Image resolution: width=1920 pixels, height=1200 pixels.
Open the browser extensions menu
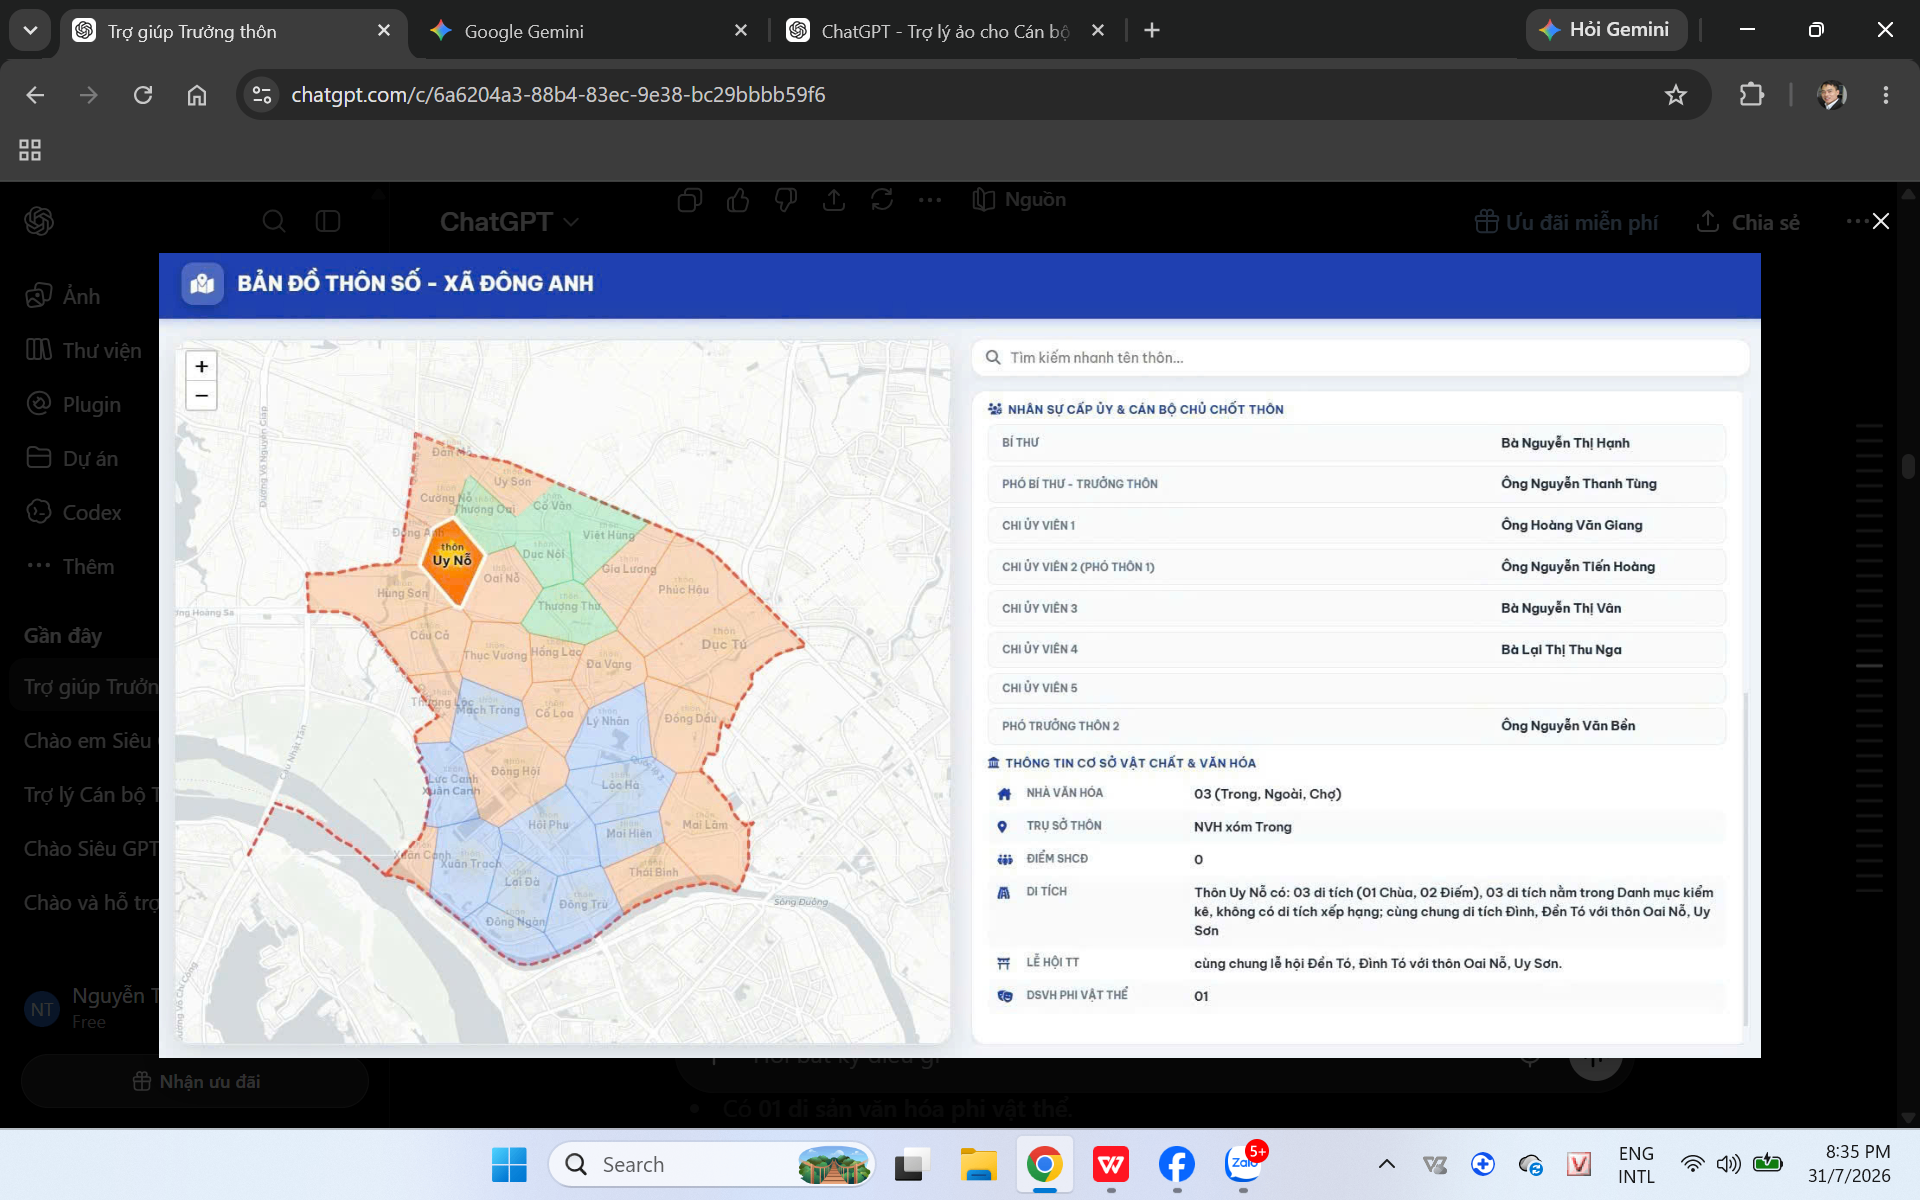coord(1752,95)
